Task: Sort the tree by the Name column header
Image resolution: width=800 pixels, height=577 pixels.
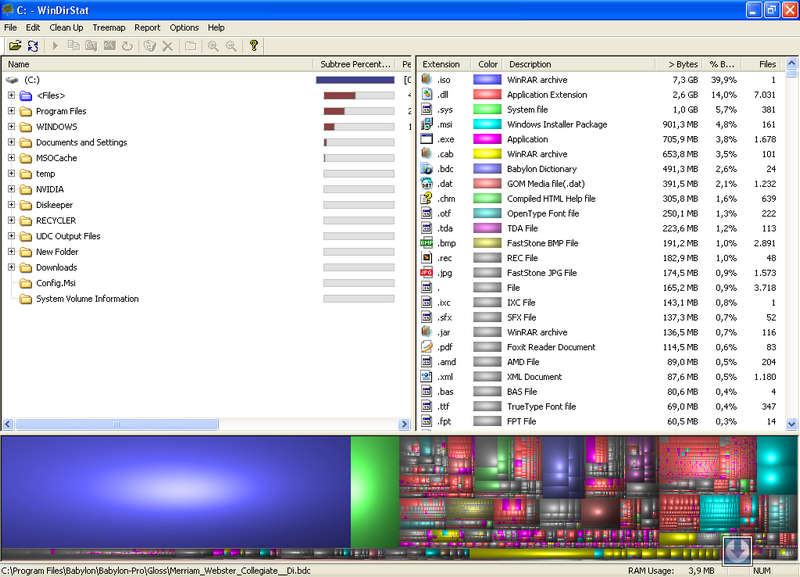Action: 158,64
